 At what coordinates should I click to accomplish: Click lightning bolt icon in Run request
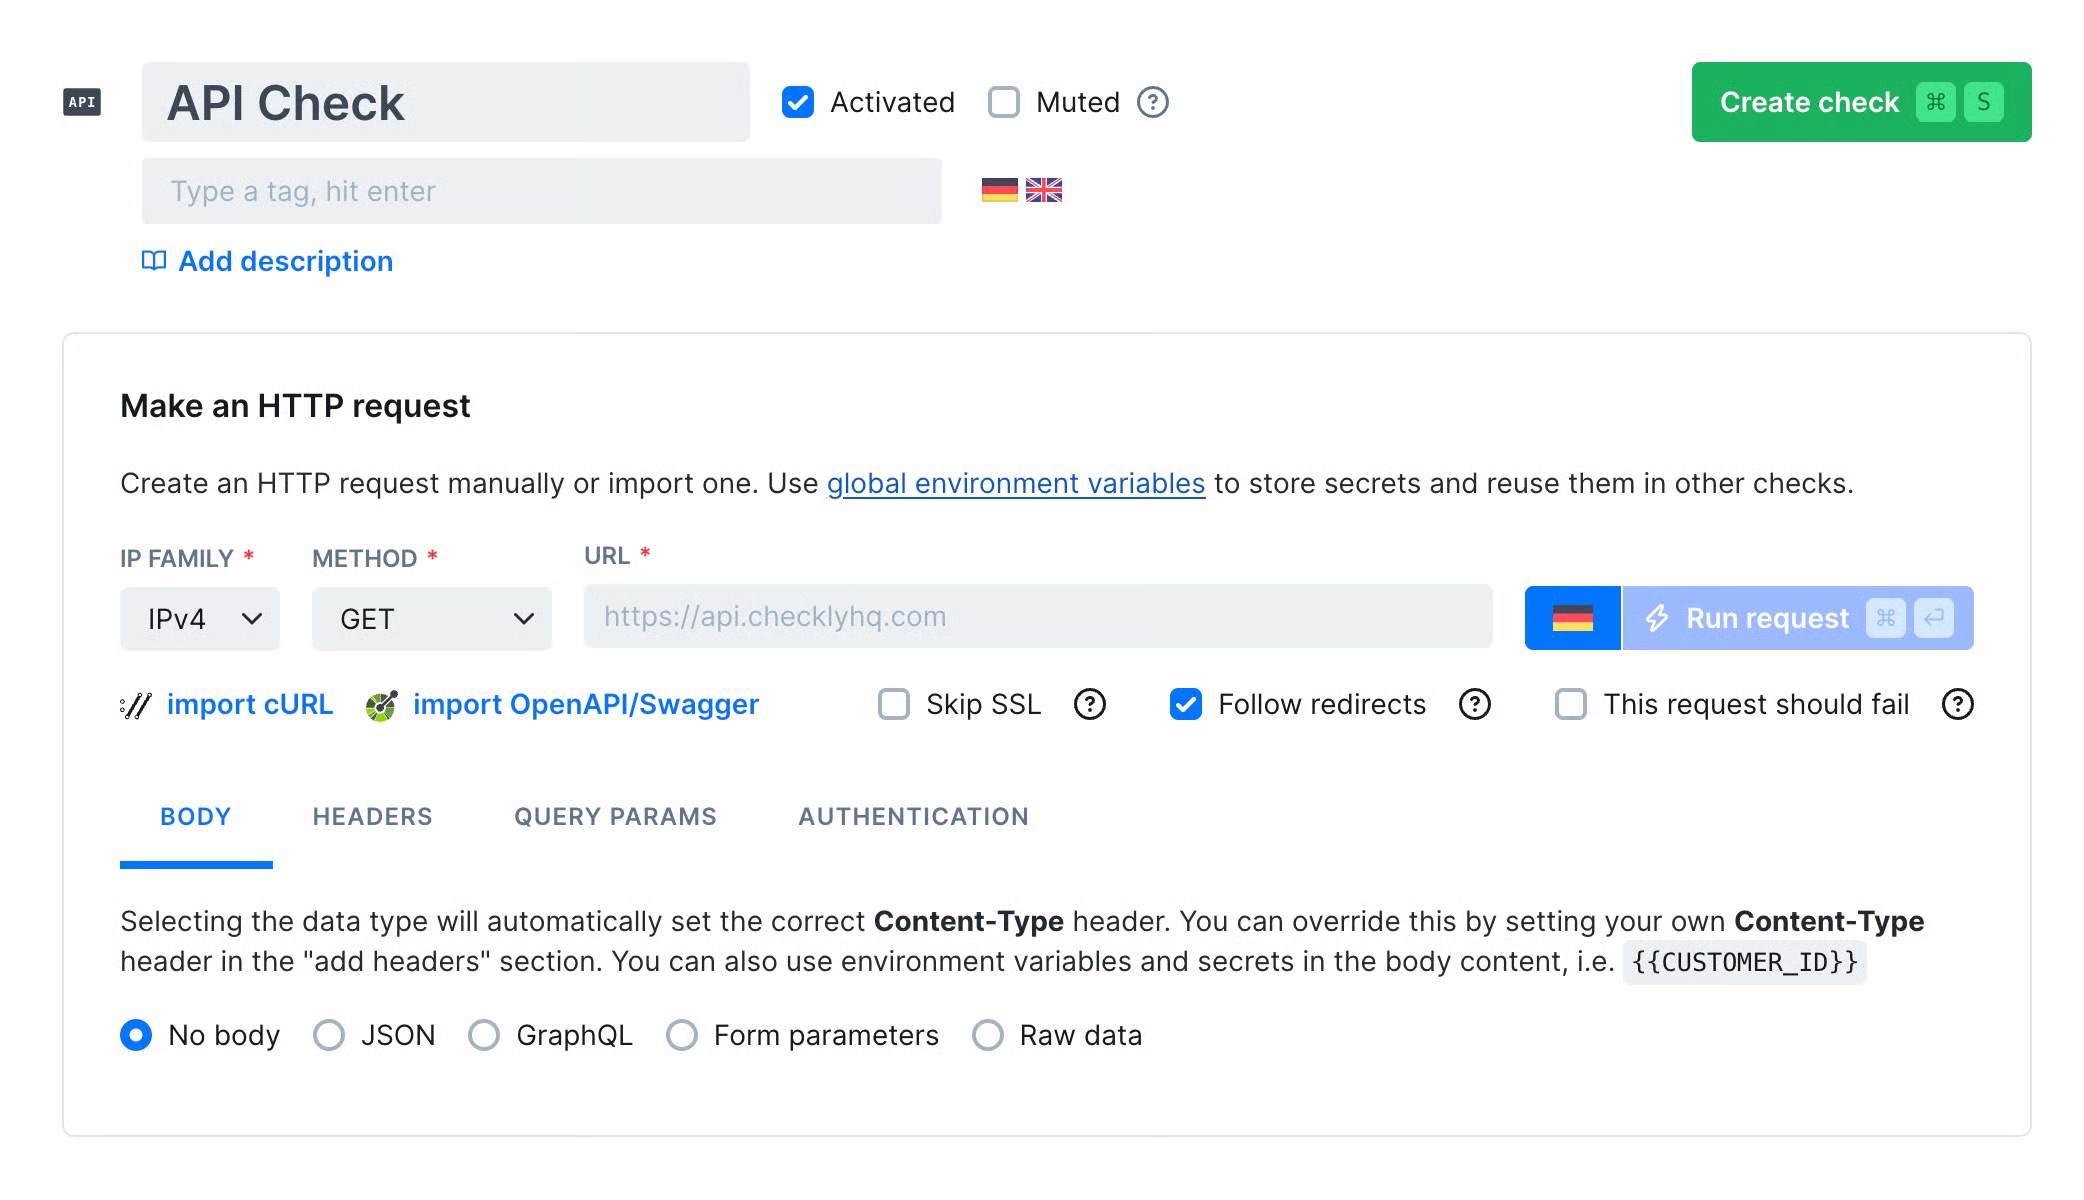click(1657, 618)
